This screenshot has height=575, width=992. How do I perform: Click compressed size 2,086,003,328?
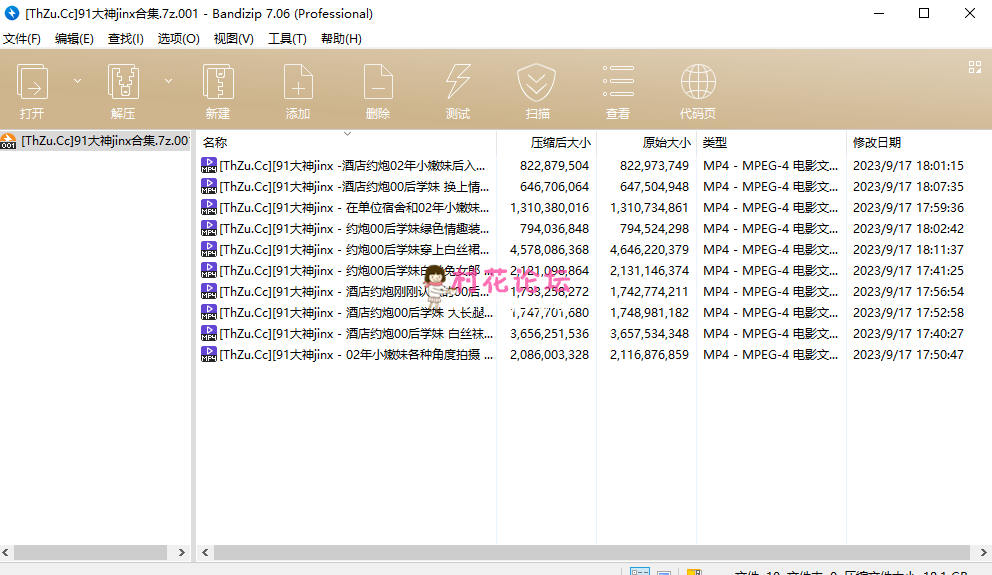549,354
